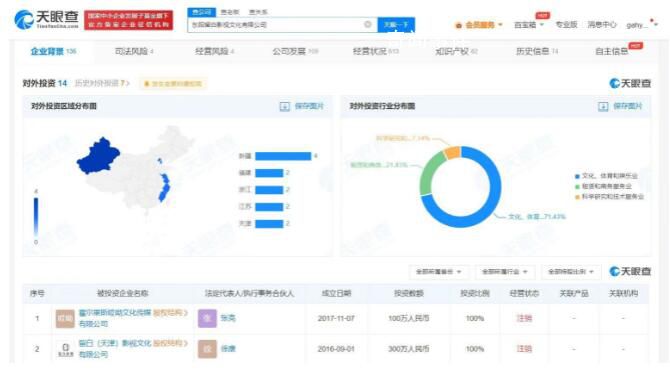Select the 查老板 search tab

click(230, 12)
